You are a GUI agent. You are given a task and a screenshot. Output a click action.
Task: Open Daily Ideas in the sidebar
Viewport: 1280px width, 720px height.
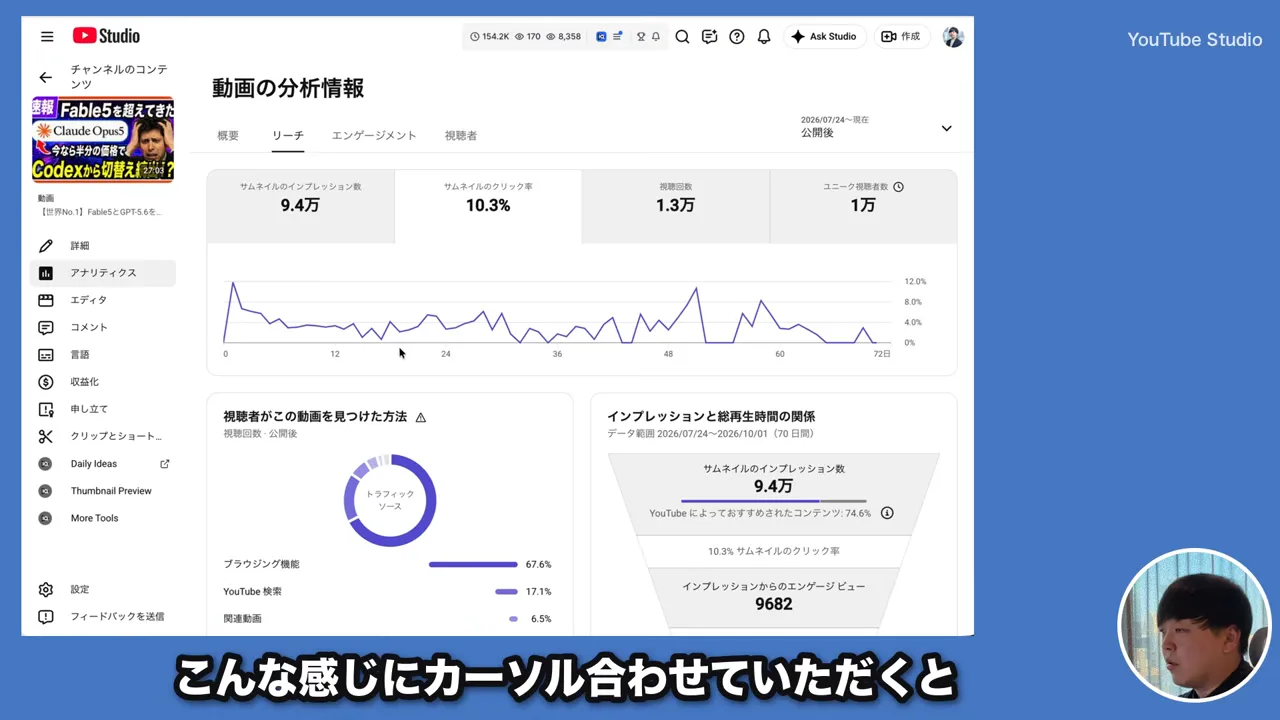[x=102, y=464]
